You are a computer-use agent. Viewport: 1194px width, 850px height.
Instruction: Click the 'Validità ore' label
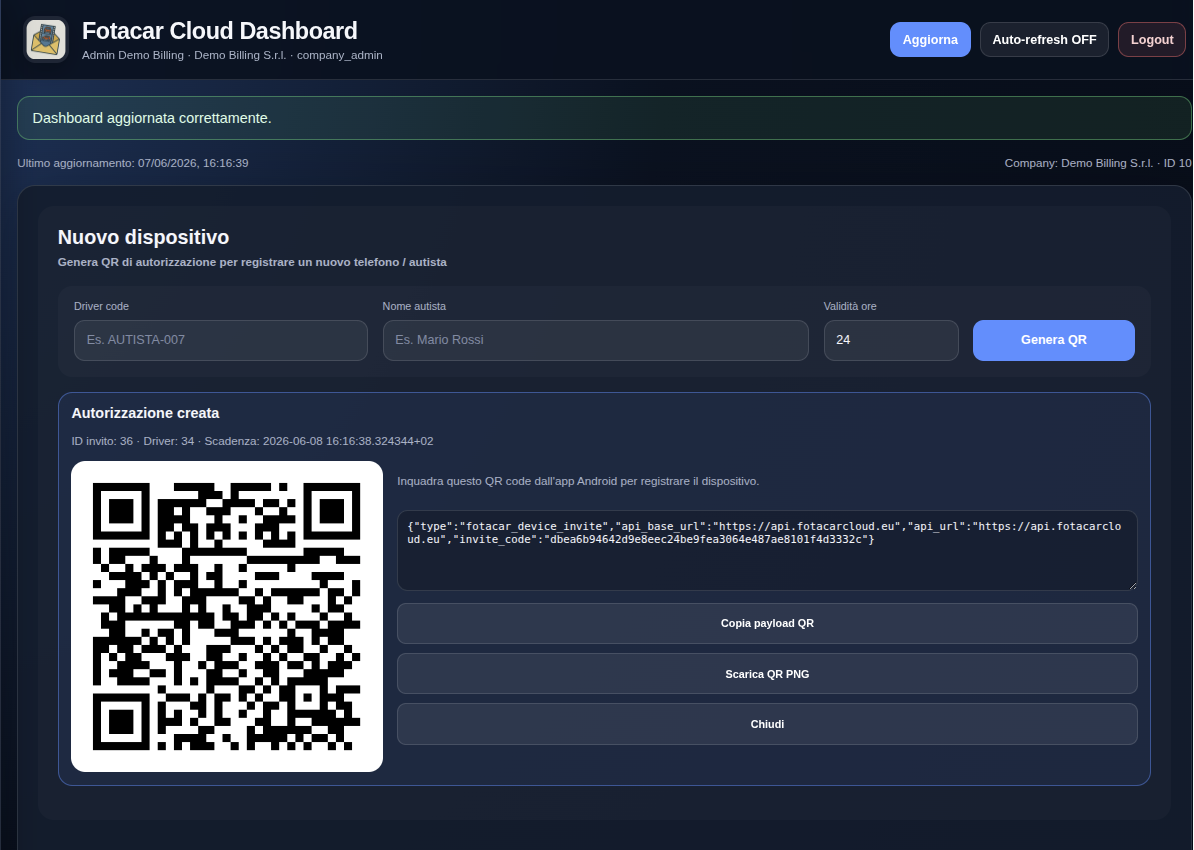[850, 306]
